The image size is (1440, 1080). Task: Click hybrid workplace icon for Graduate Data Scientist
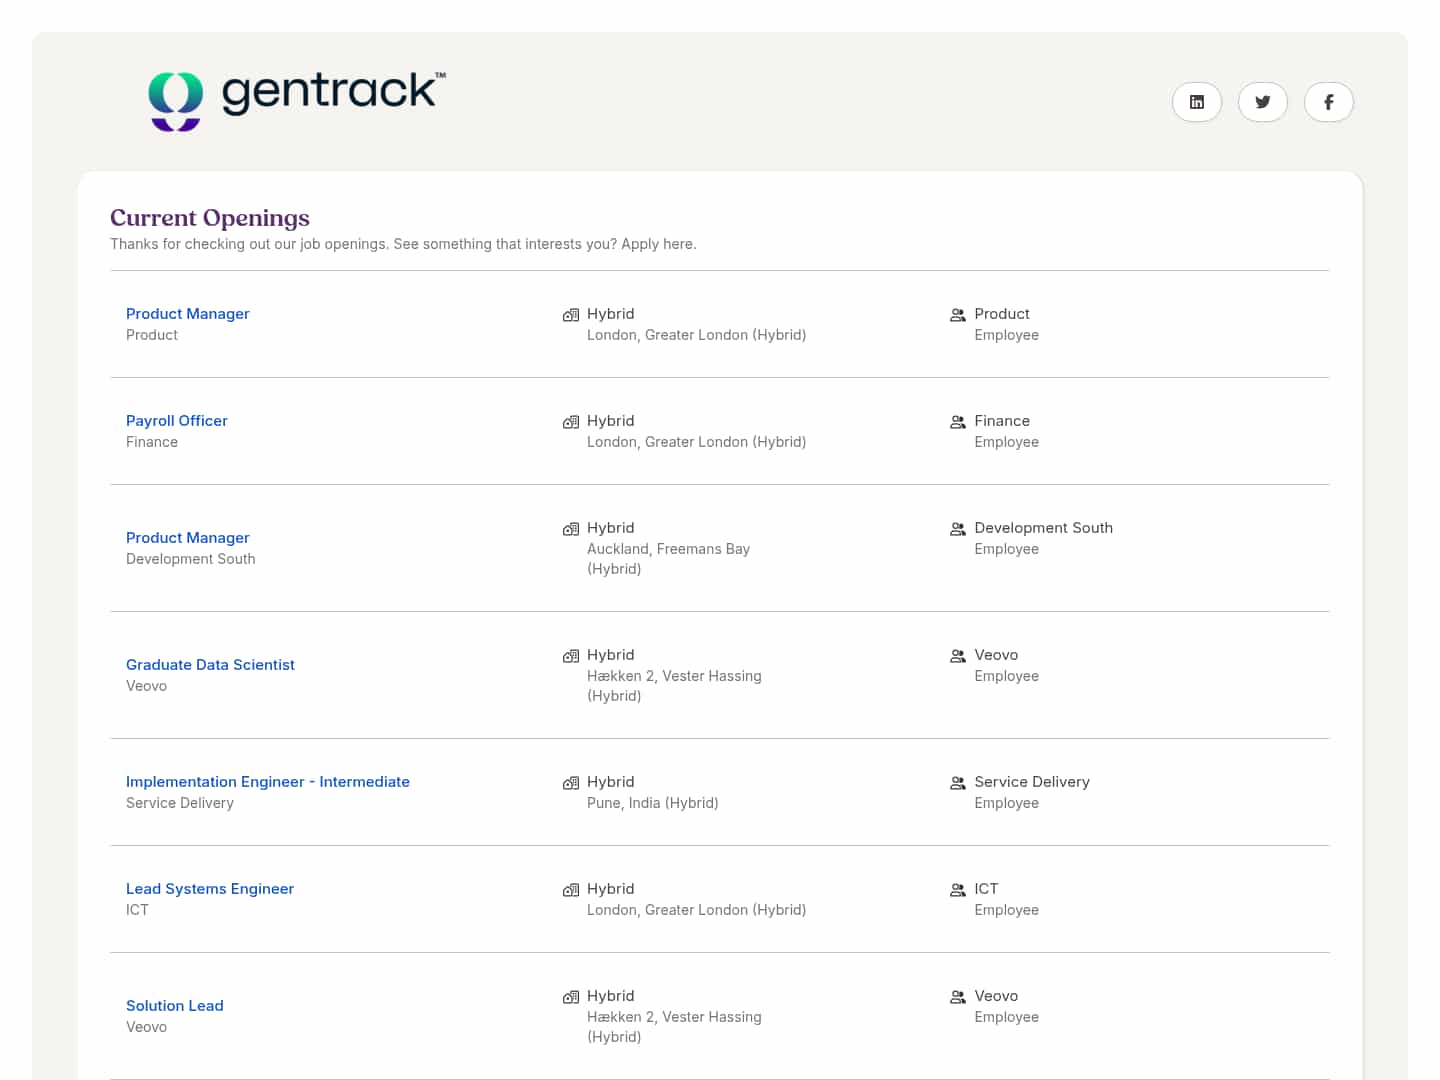tap(571, 656)
